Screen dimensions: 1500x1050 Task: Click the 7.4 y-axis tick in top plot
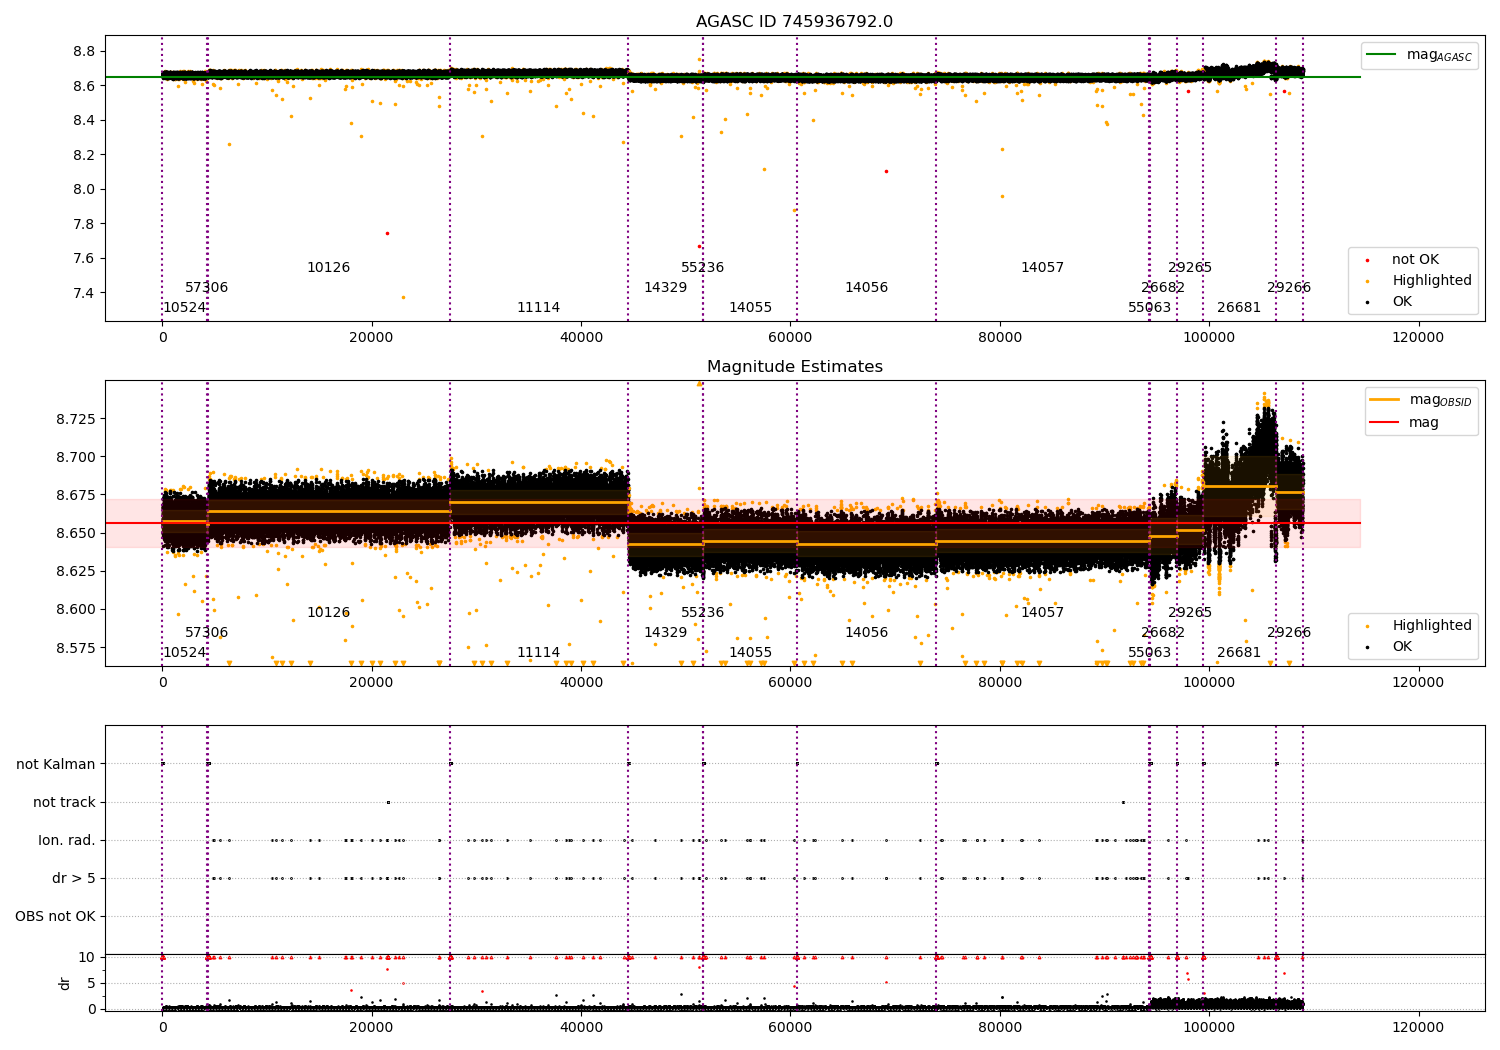click(84, 293)
